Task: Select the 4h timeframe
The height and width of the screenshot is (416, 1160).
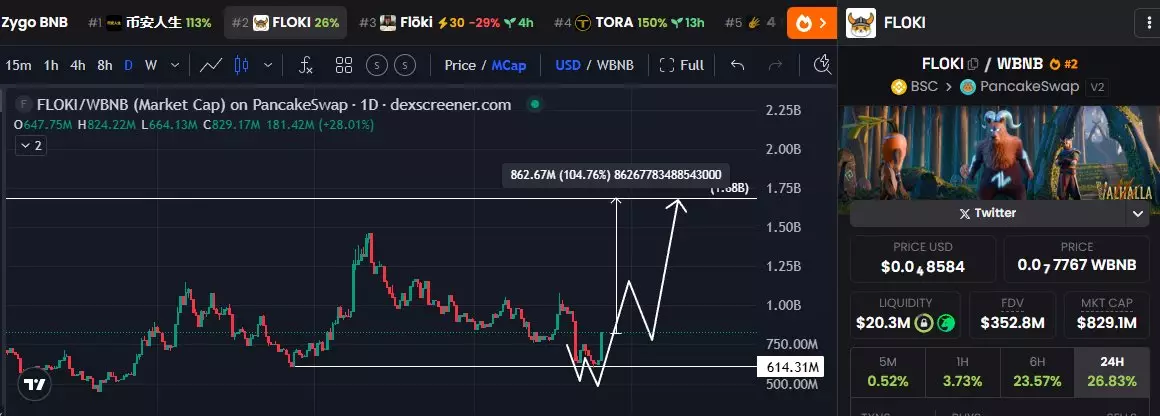Action: pyautogui.click(x=76, y=66)
